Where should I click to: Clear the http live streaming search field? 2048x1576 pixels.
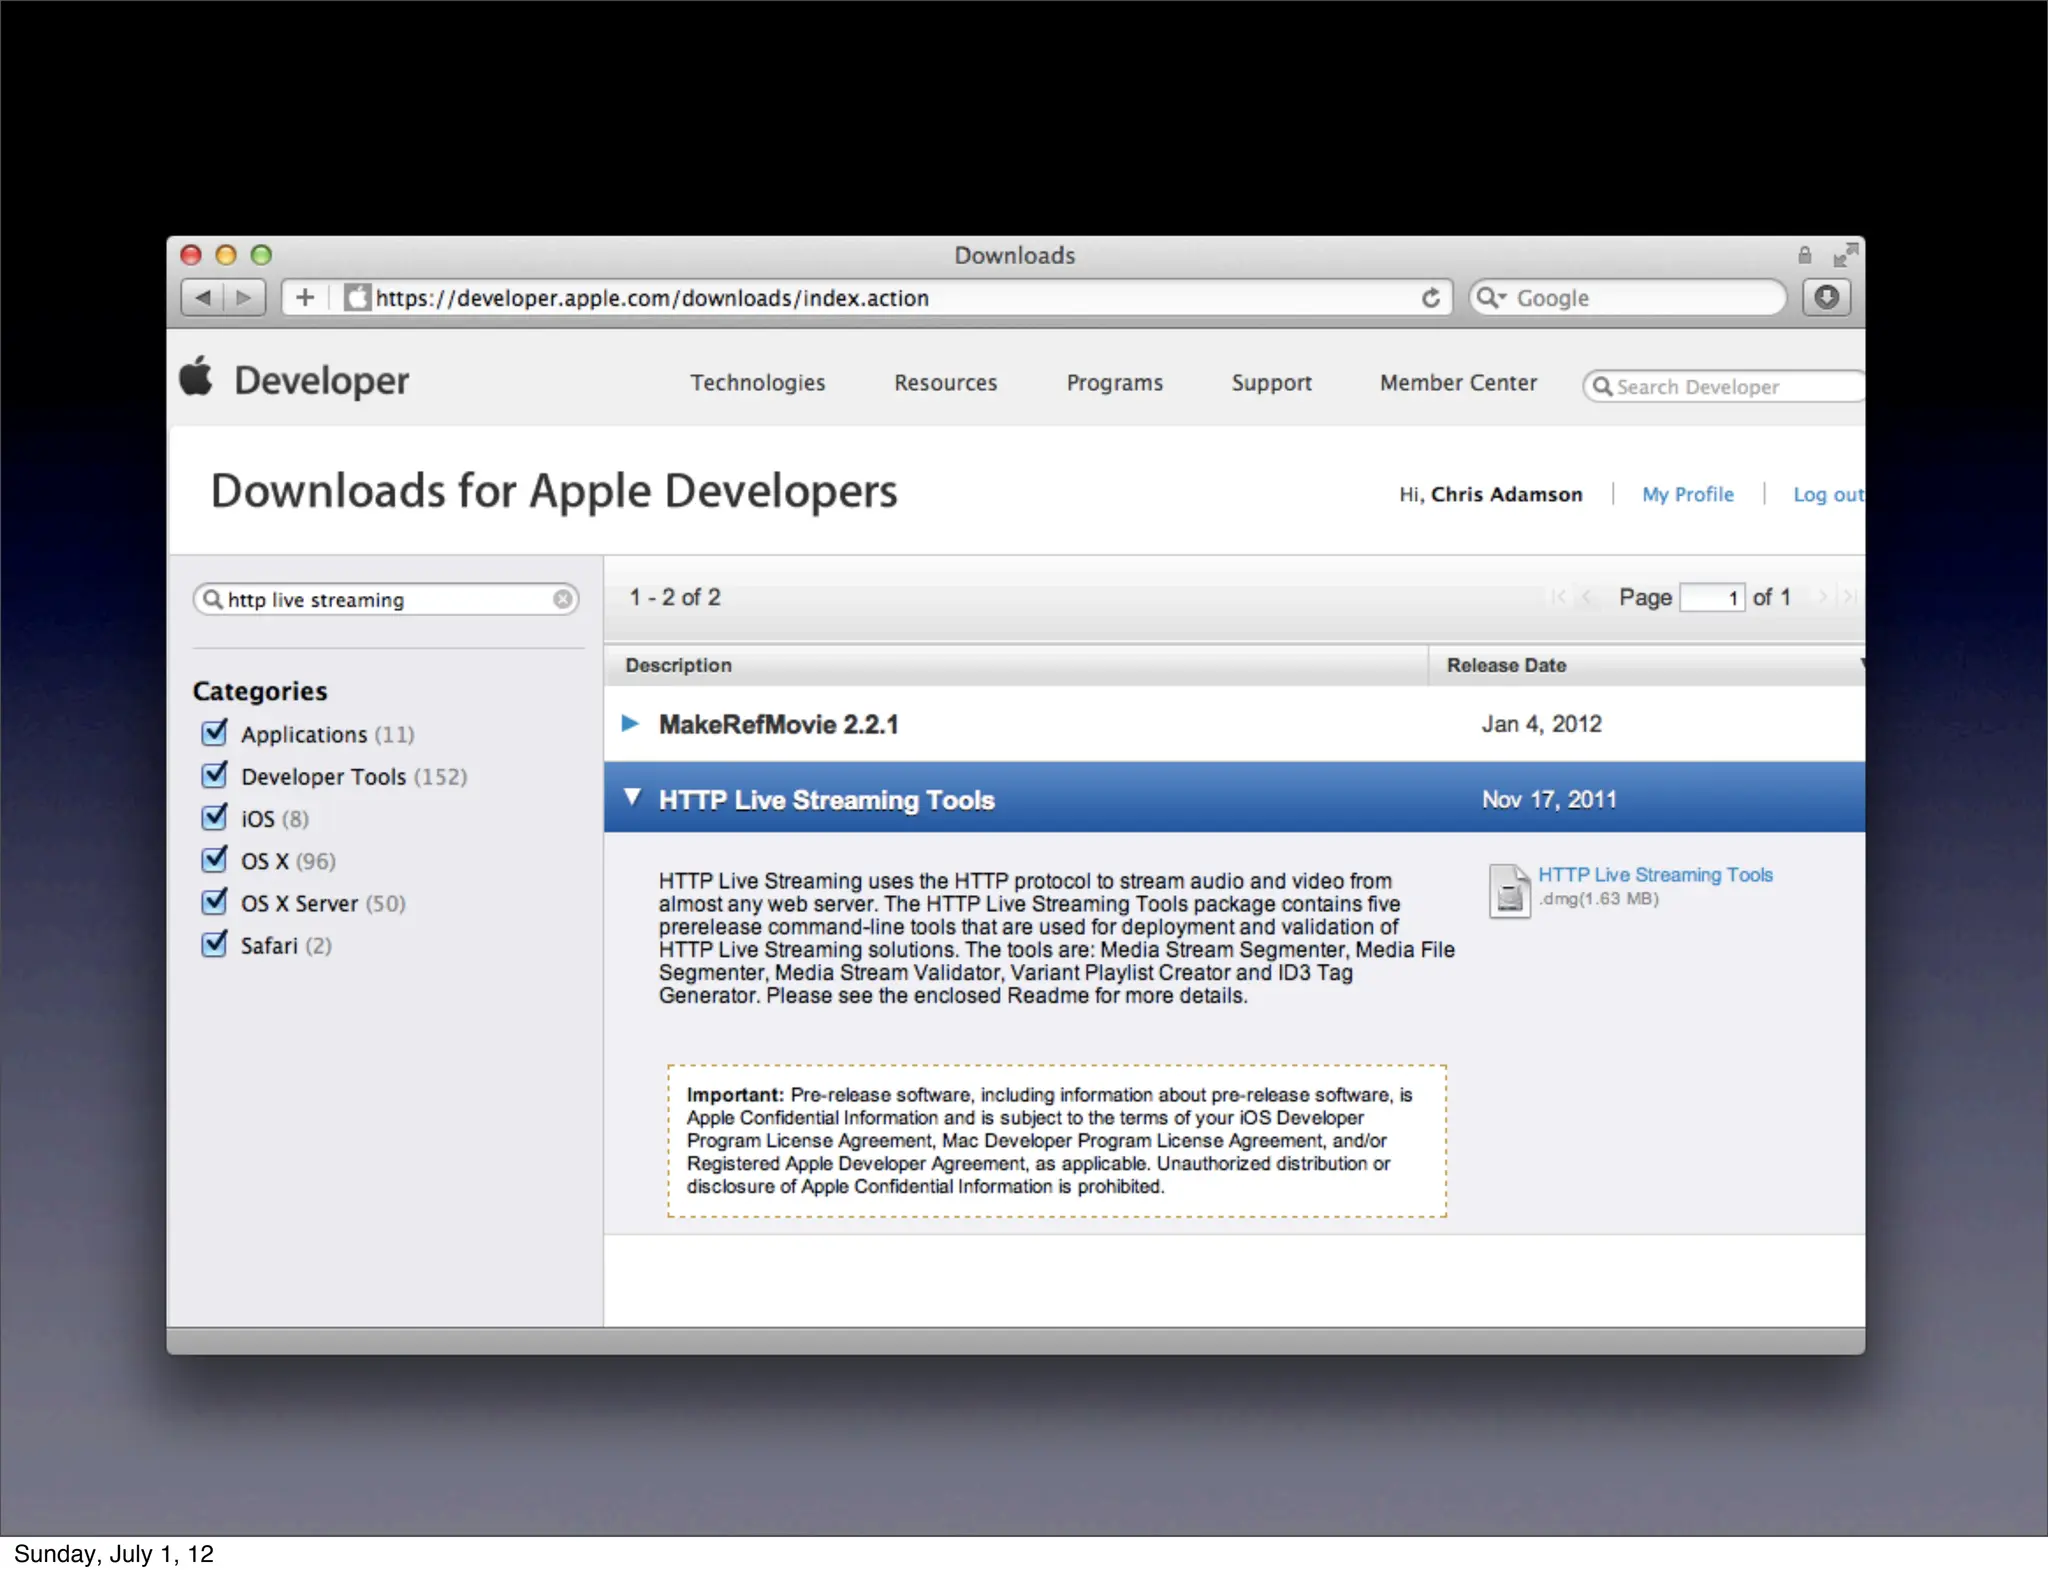tap(563, 599)
